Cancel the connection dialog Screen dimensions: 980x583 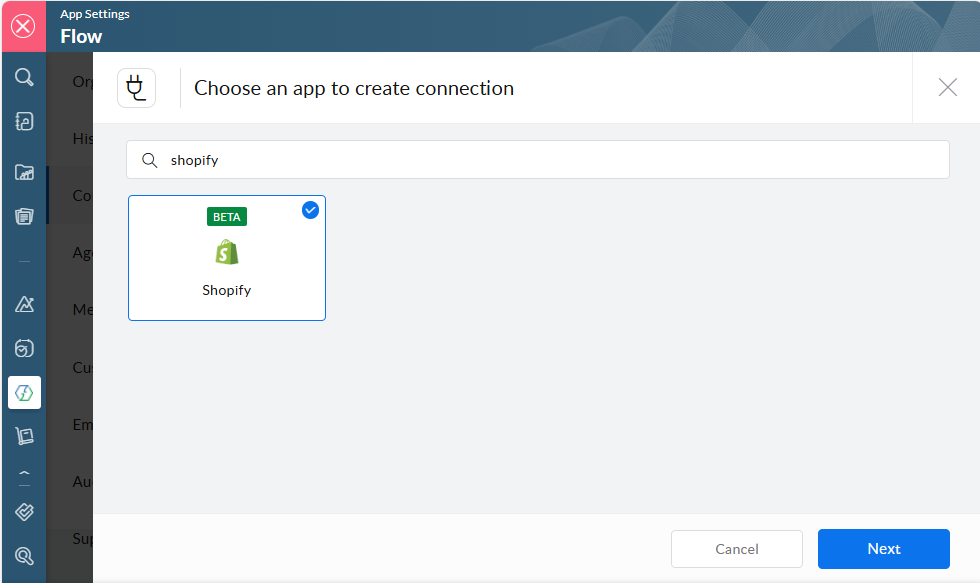pos(737,549)
